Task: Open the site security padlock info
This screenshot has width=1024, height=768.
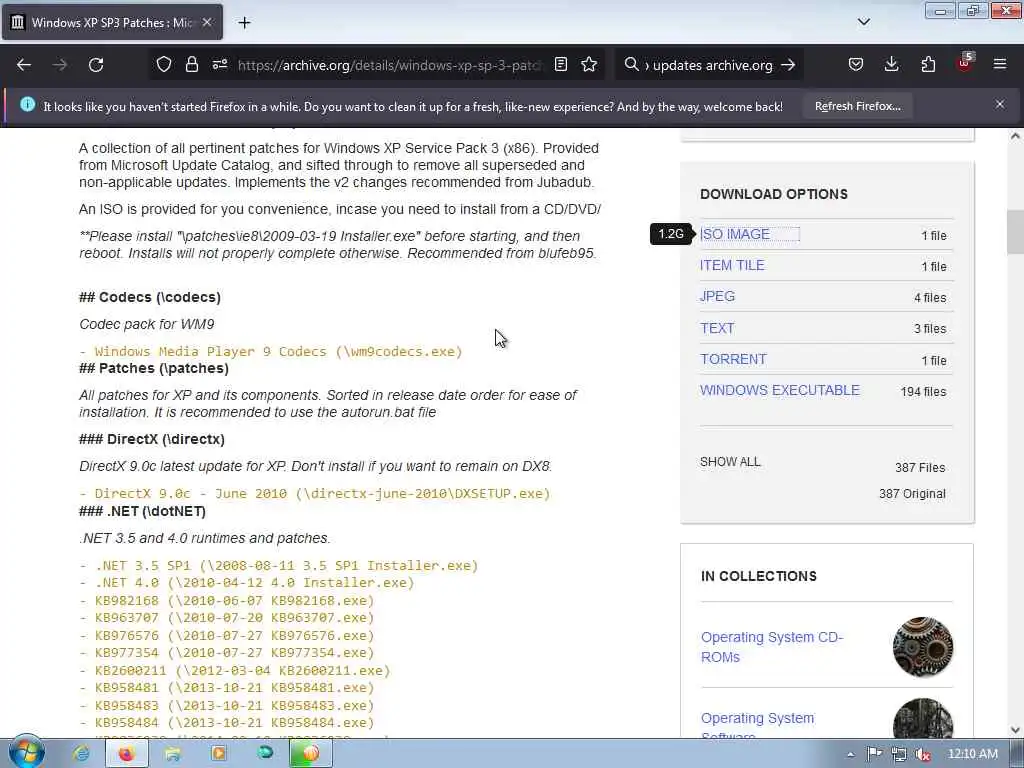Action: point(191,64)
